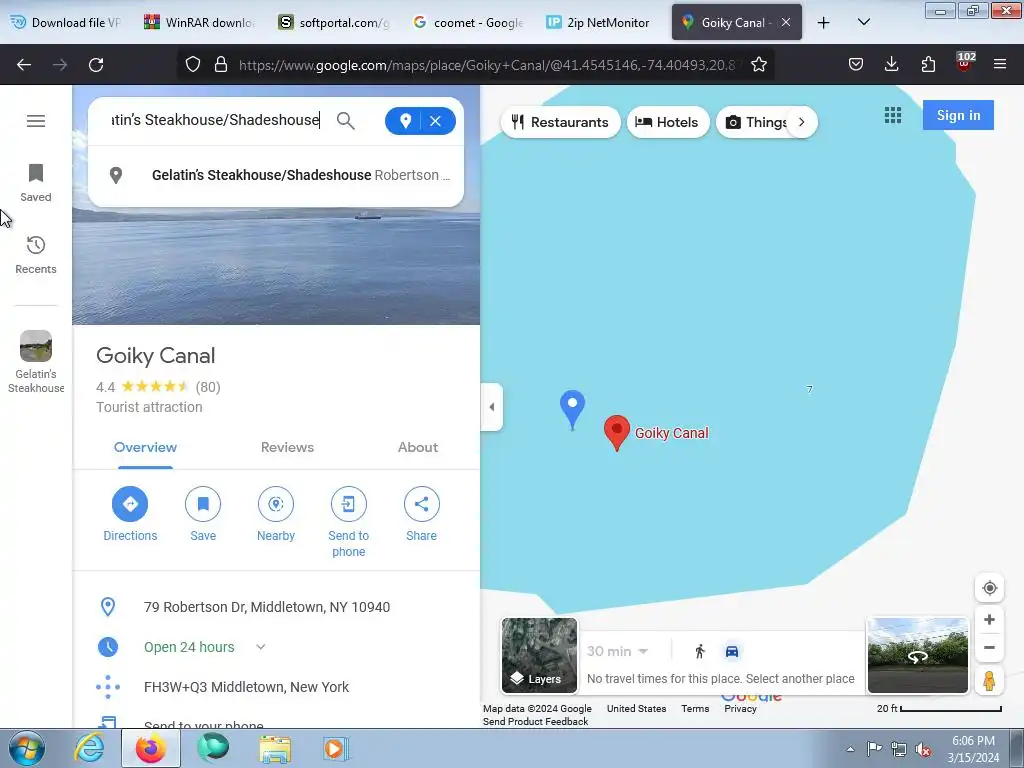
Task: Select walking travel mode
Action: (x=700, y=651)
